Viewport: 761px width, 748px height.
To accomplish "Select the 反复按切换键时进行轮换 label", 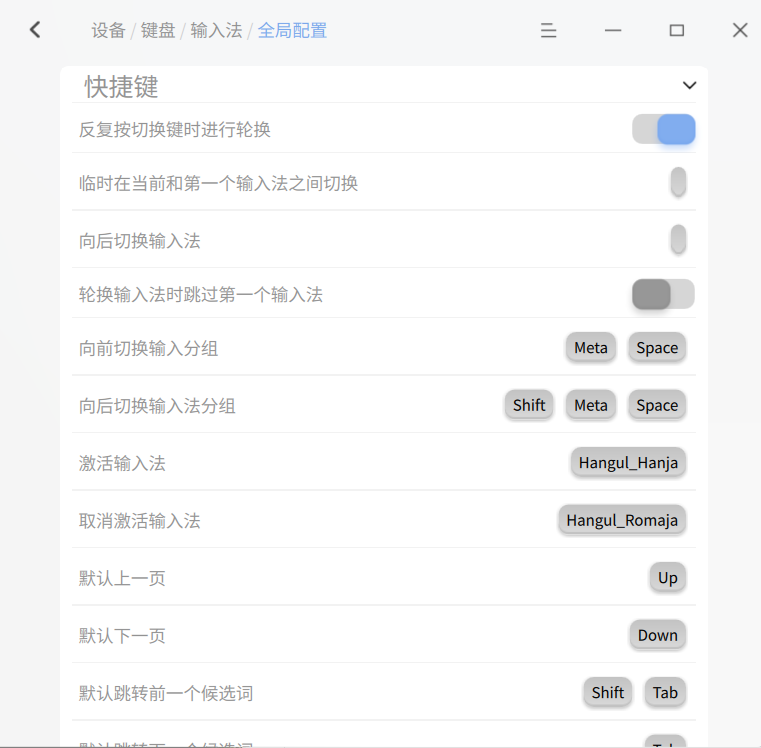I will tap(175, 130).
